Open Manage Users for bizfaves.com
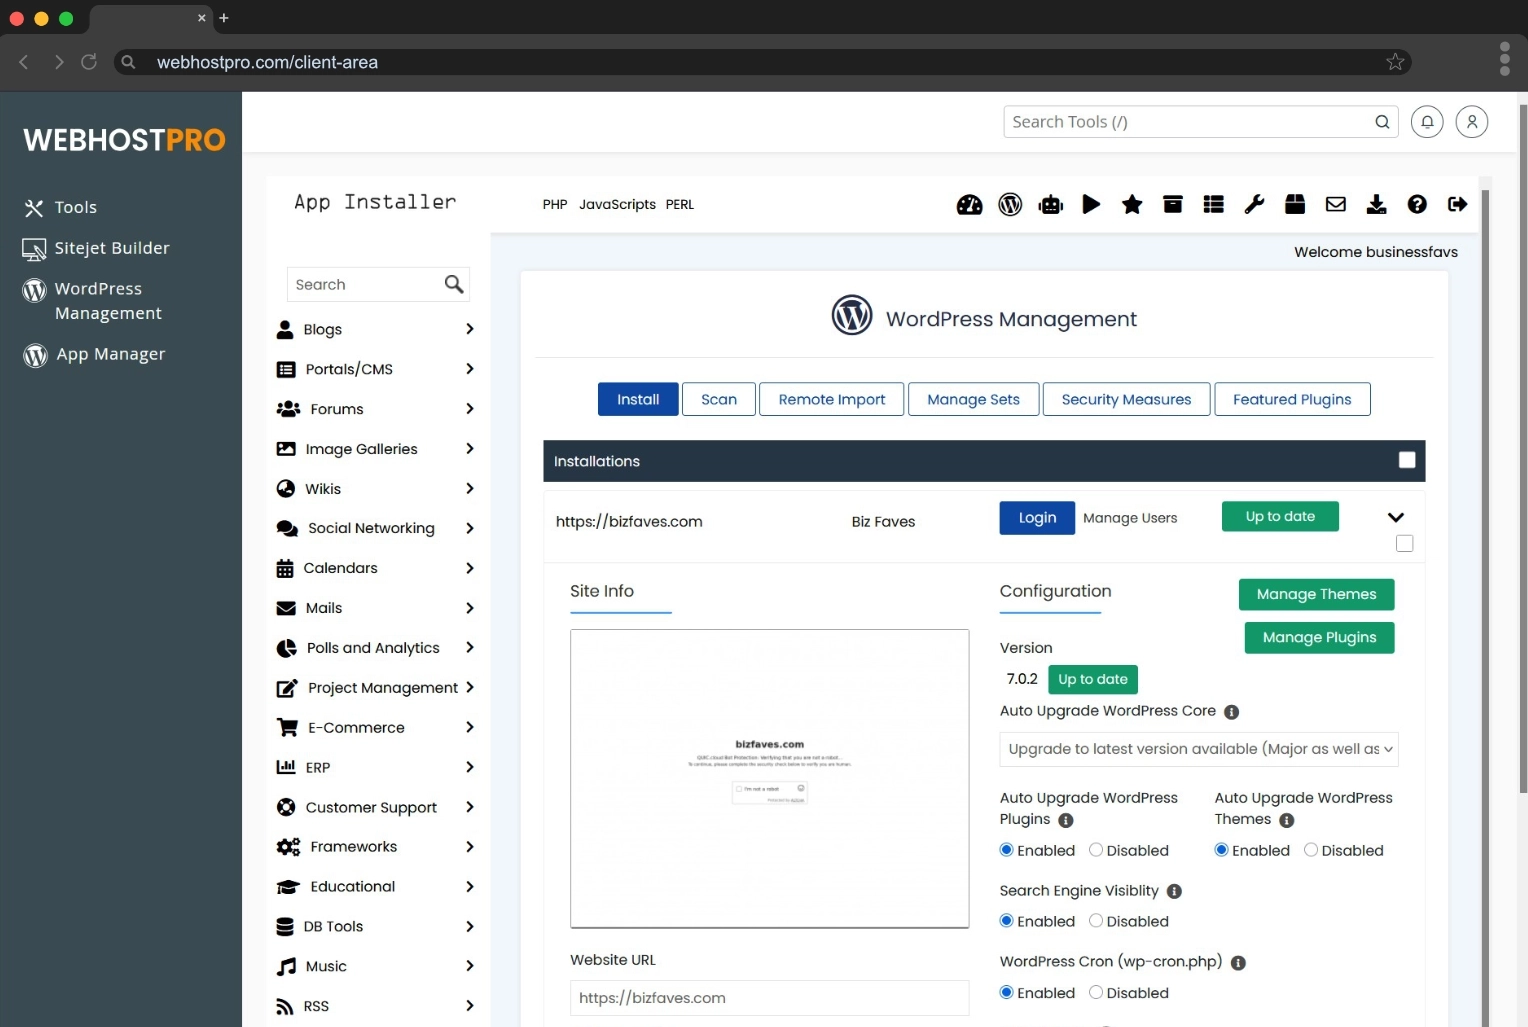This screenshot has height=1027, width=1528. pyautogui.click(x=1130, y=518)
